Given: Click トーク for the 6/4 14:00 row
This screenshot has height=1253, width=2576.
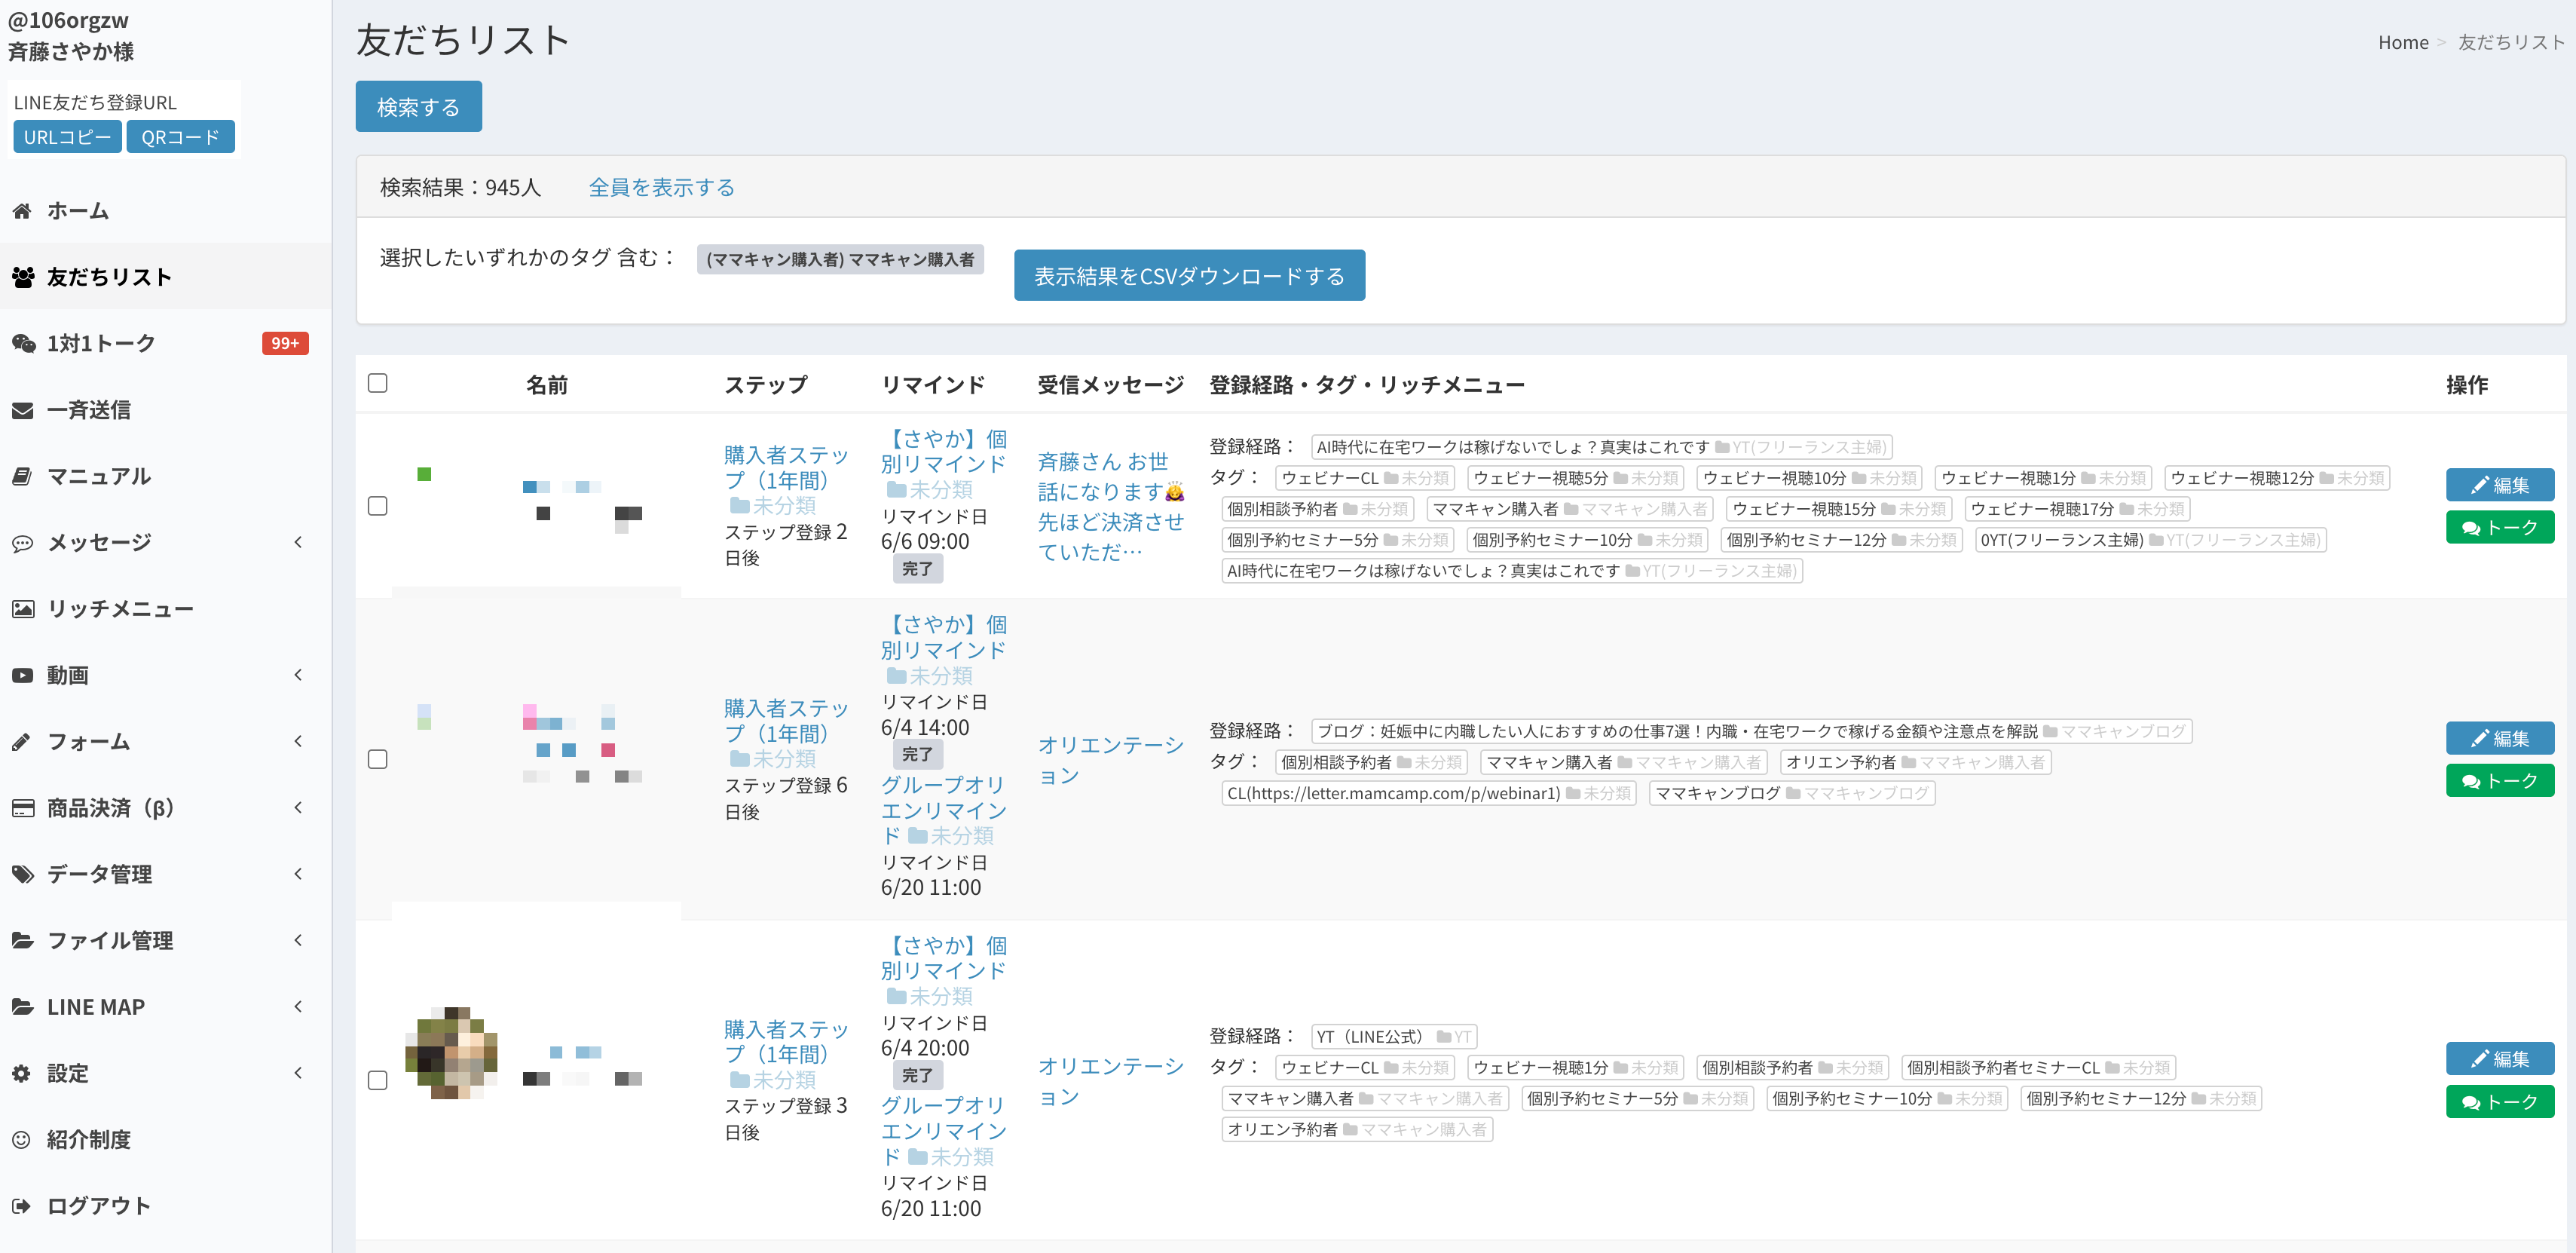Looking at the screenshot, I should pyautogui.click(x=2499, y=780).
